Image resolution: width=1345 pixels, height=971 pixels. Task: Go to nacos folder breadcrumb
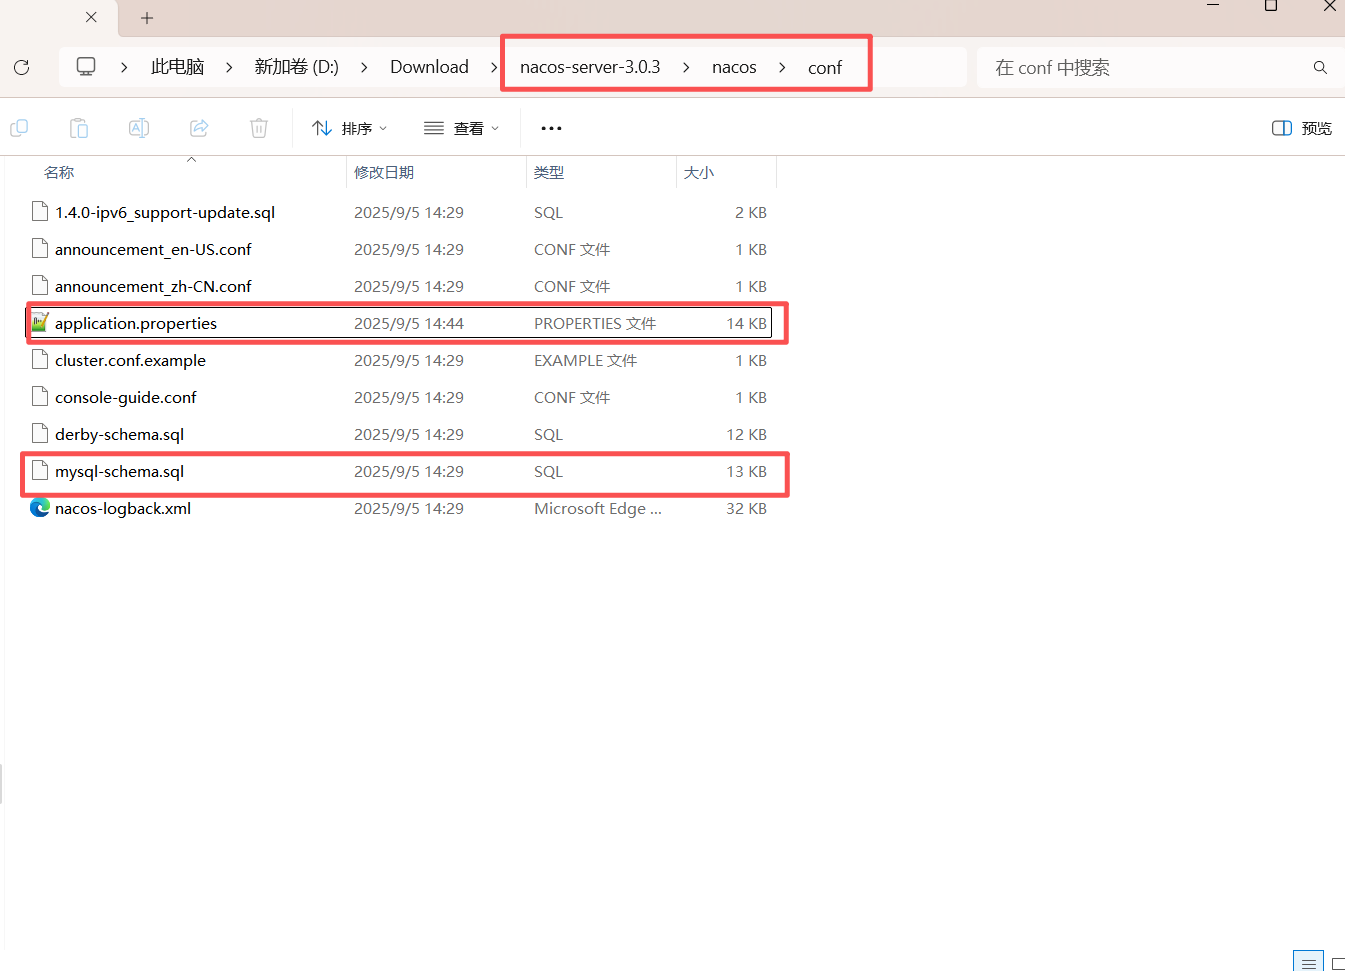pos(734,67)
